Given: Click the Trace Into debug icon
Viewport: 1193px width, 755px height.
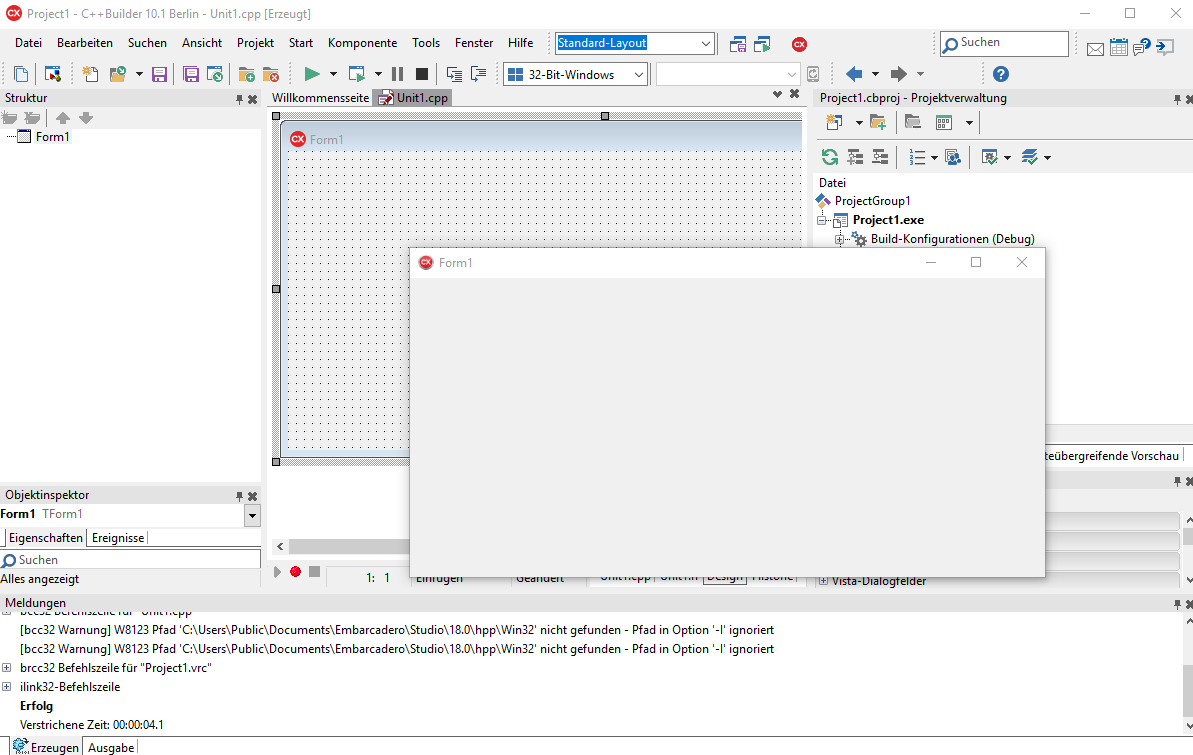Looking at the screenshot, I should [454, 74].
